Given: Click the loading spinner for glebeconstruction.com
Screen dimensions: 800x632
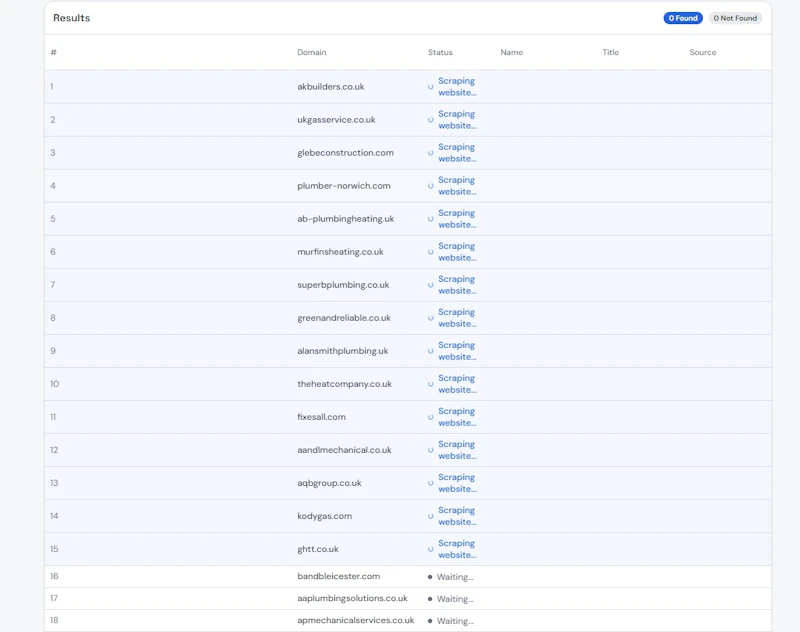Looking at the screenshot, I should pyautogui.click(x=431, y=153).
